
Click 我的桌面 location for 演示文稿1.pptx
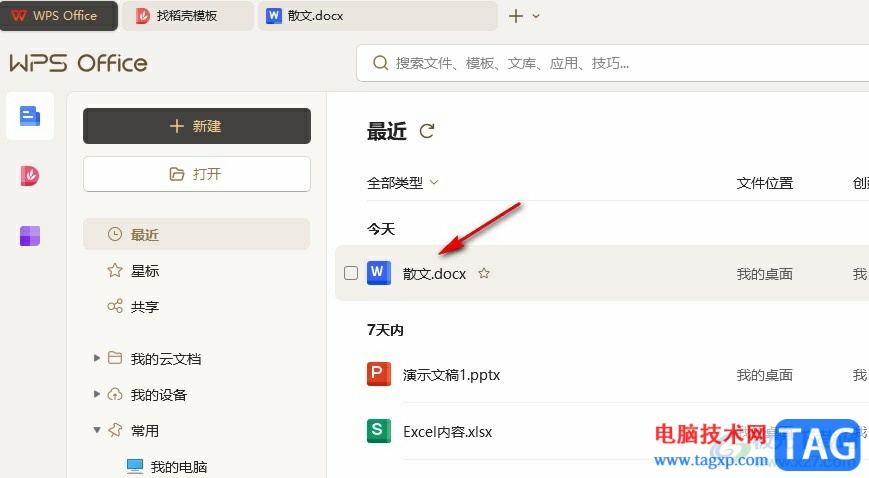click(765, 375)
